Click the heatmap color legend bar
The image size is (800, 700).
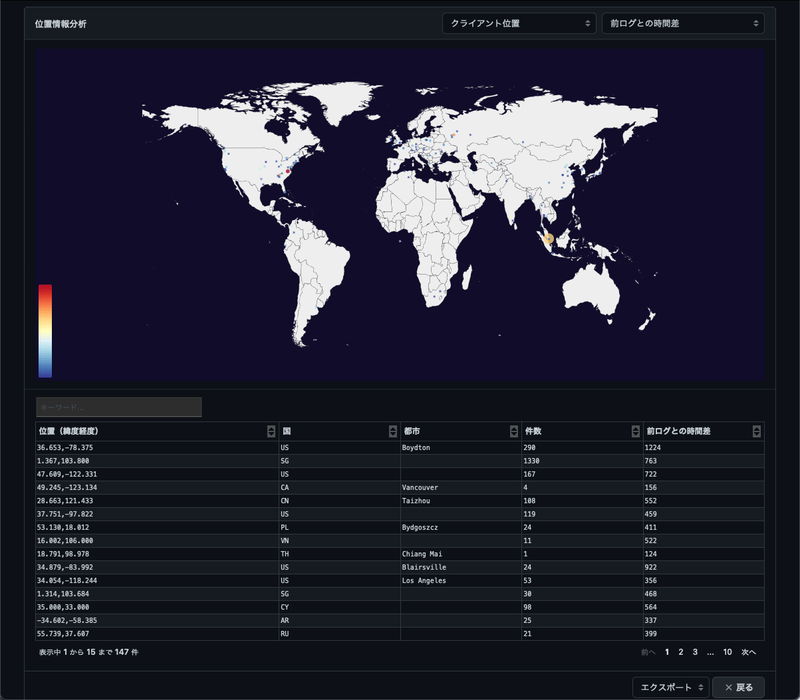[45, 331]
